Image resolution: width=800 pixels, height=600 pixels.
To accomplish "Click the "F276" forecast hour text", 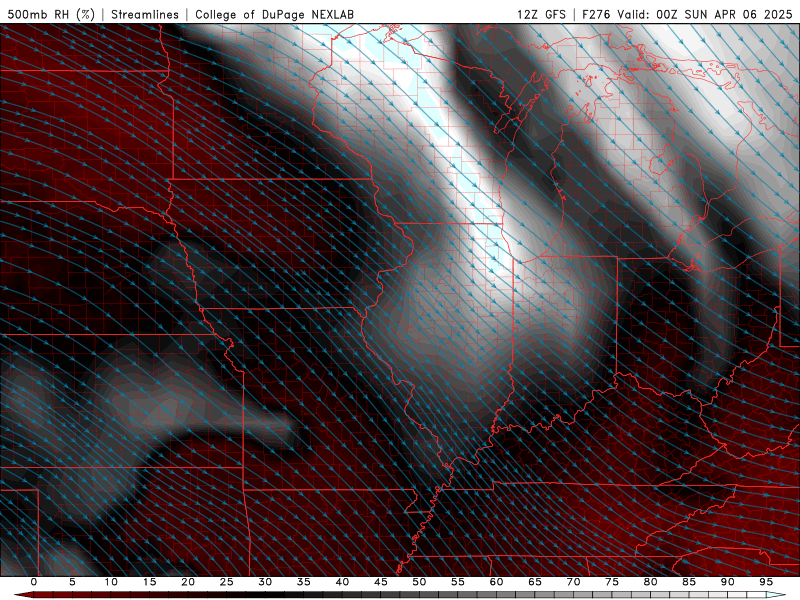I will coord(597,14).
